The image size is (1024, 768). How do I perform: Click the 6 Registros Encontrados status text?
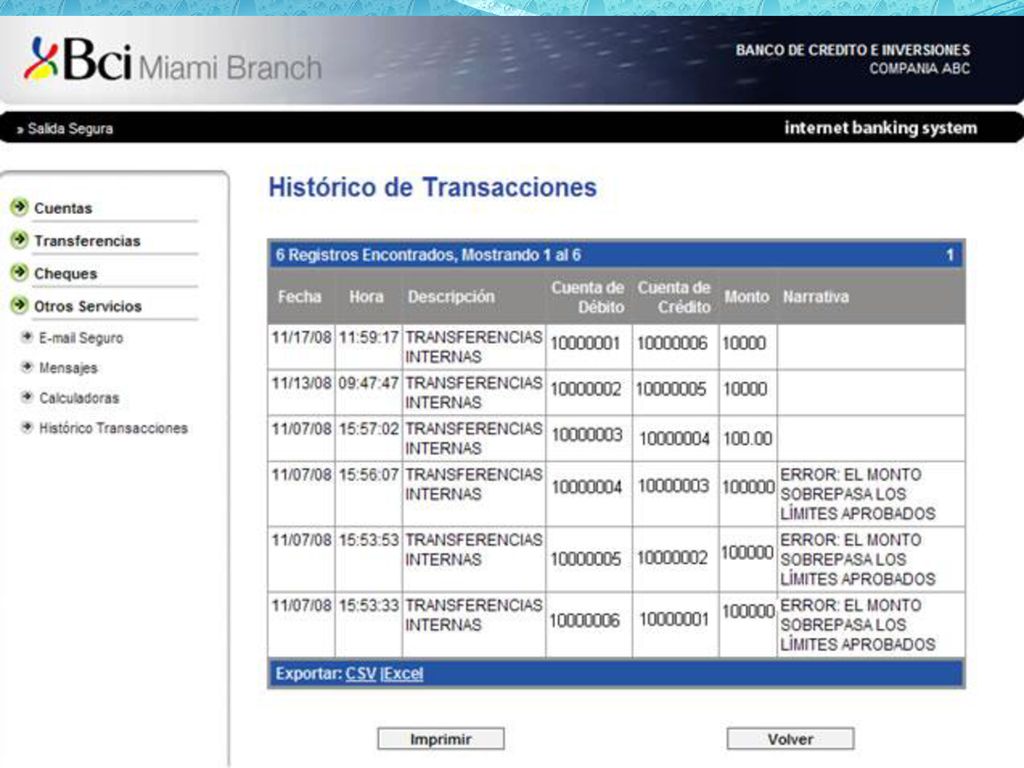click(428, 255)
